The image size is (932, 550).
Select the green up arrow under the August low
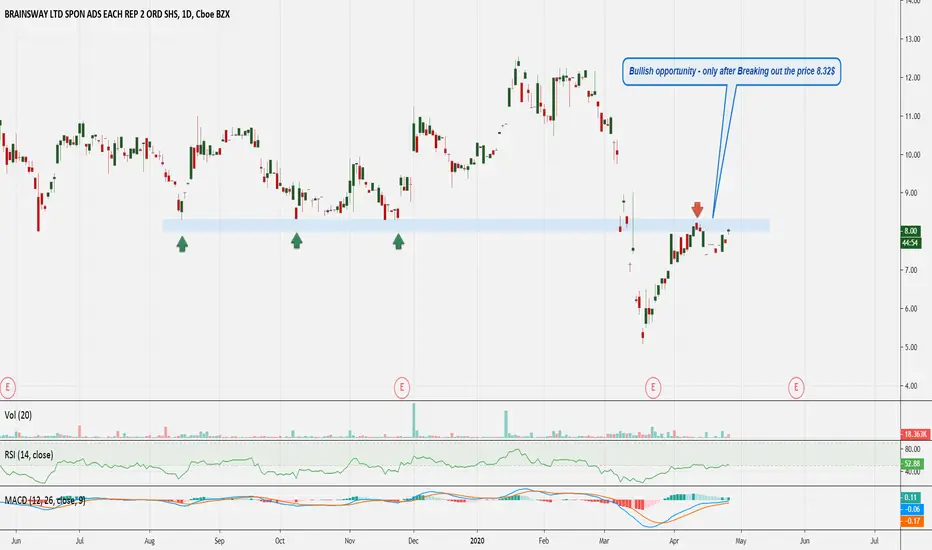click(x=182, y=243)
